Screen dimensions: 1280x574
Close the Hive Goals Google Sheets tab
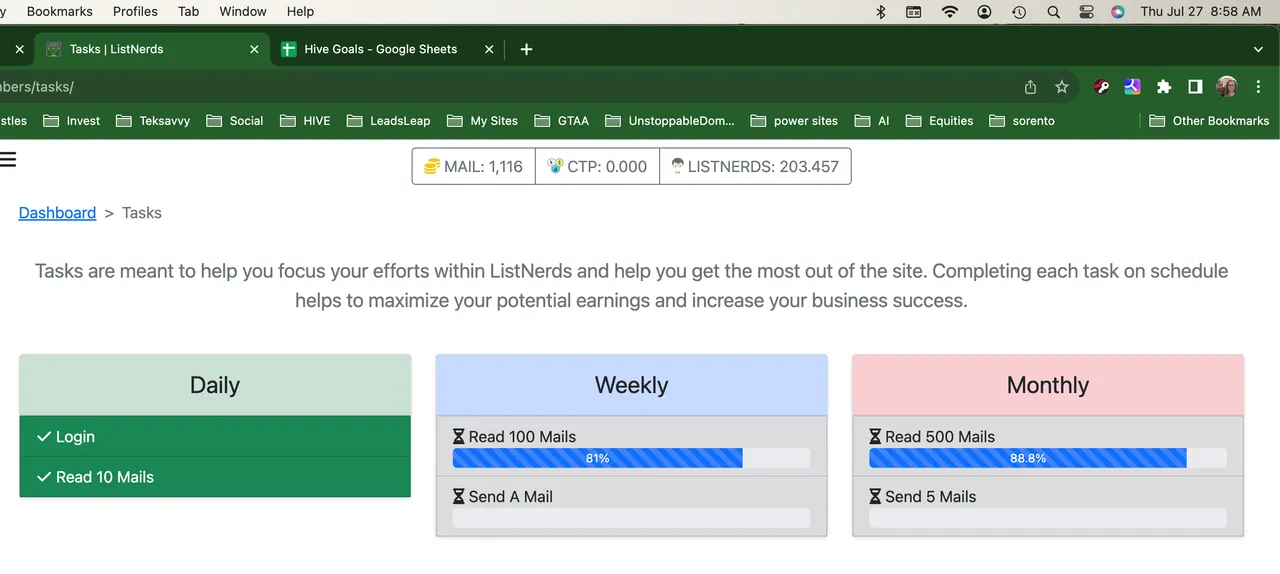click(489, 49)
